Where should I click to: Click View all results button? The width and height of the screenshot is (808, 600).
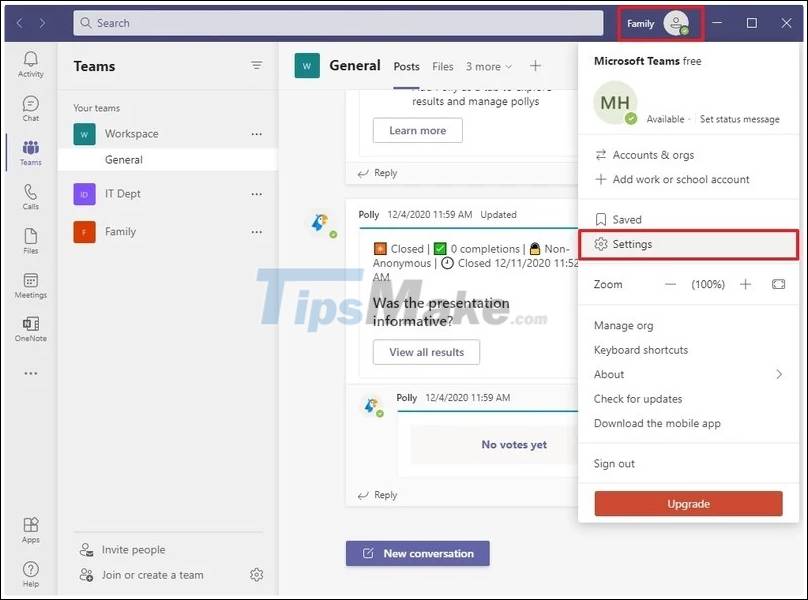pos(426,352)
